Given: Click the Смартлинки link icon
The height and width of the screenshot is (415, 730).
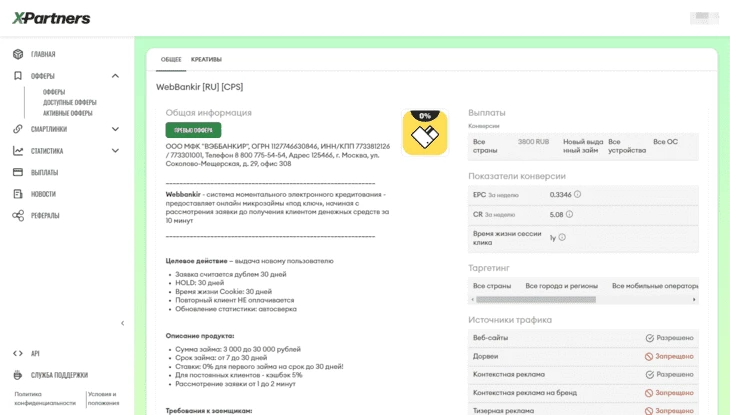Looking at the screenshot, I should point(18,129).
